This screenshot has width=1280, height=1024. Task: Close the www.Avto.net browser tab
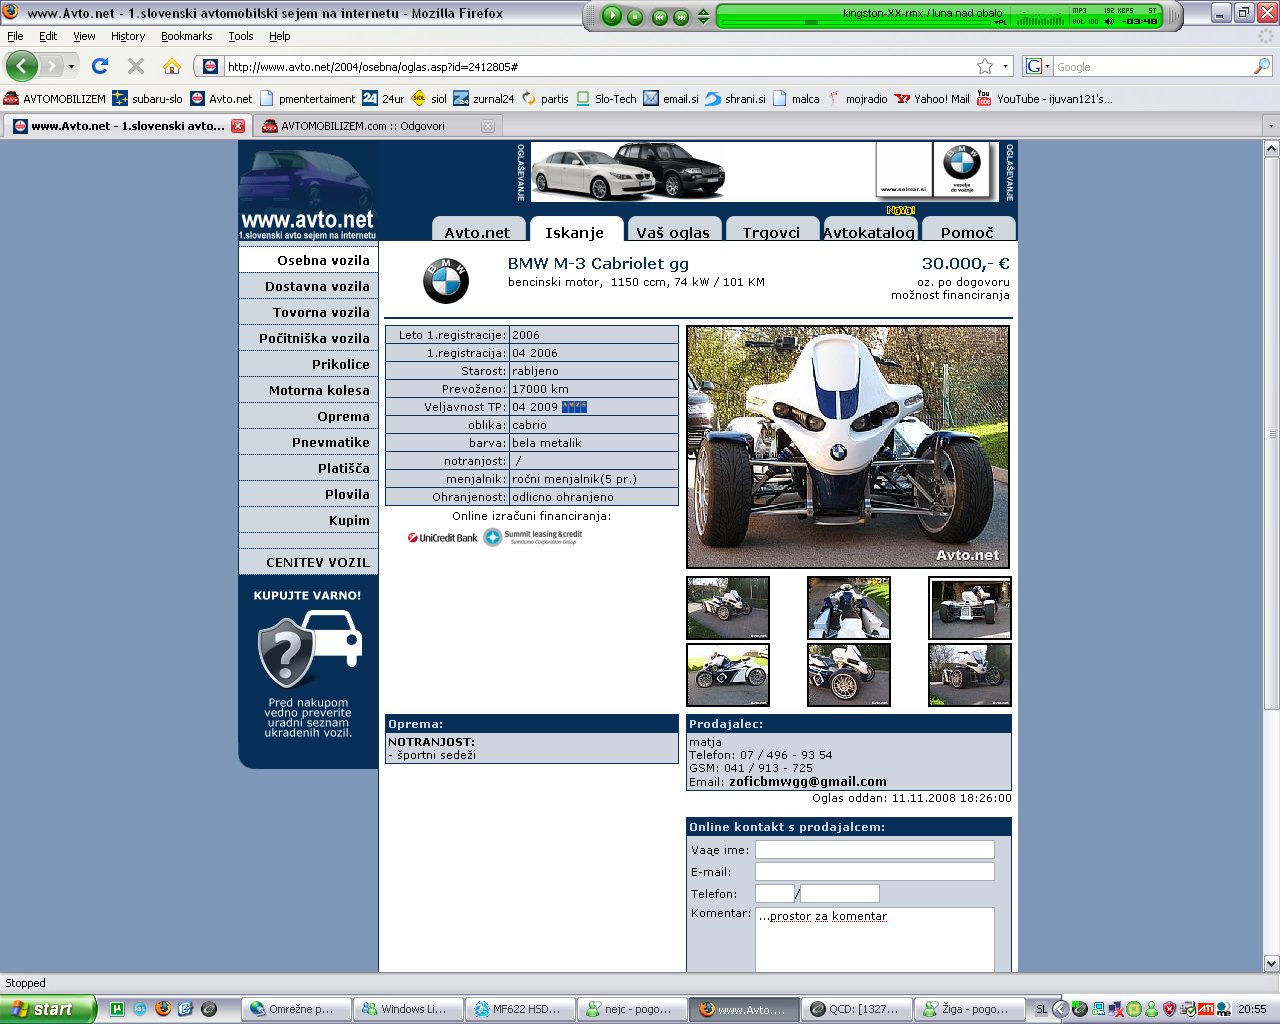238,126
